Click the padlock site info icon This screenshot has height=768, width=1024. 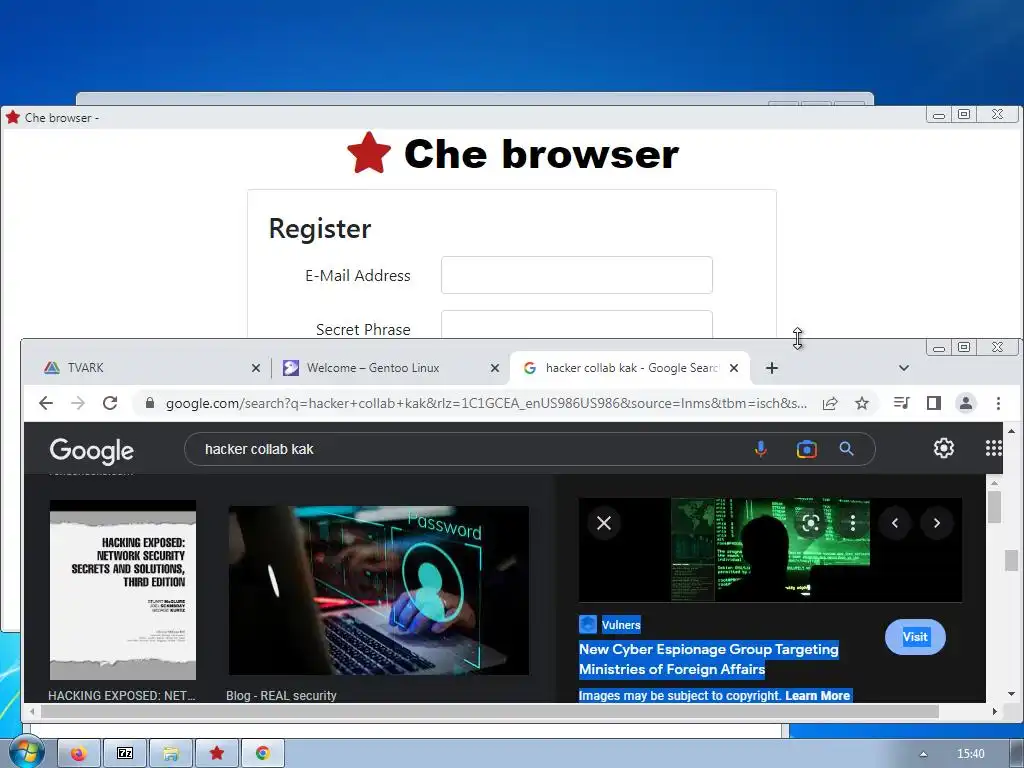coord(150,403)
